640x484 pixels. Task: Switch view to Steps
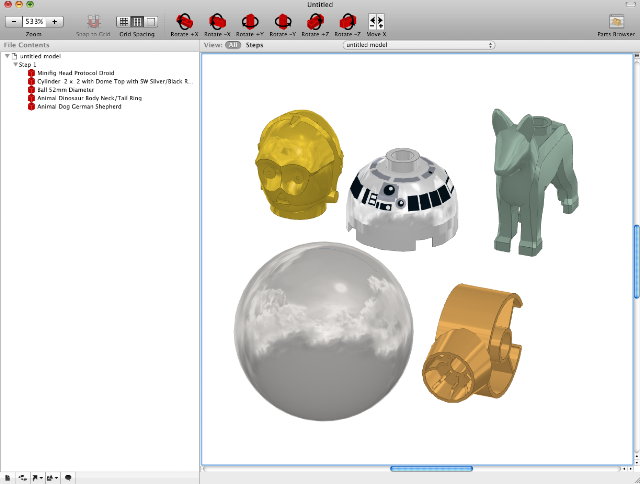pyautogui.click(x=254, y=45)
